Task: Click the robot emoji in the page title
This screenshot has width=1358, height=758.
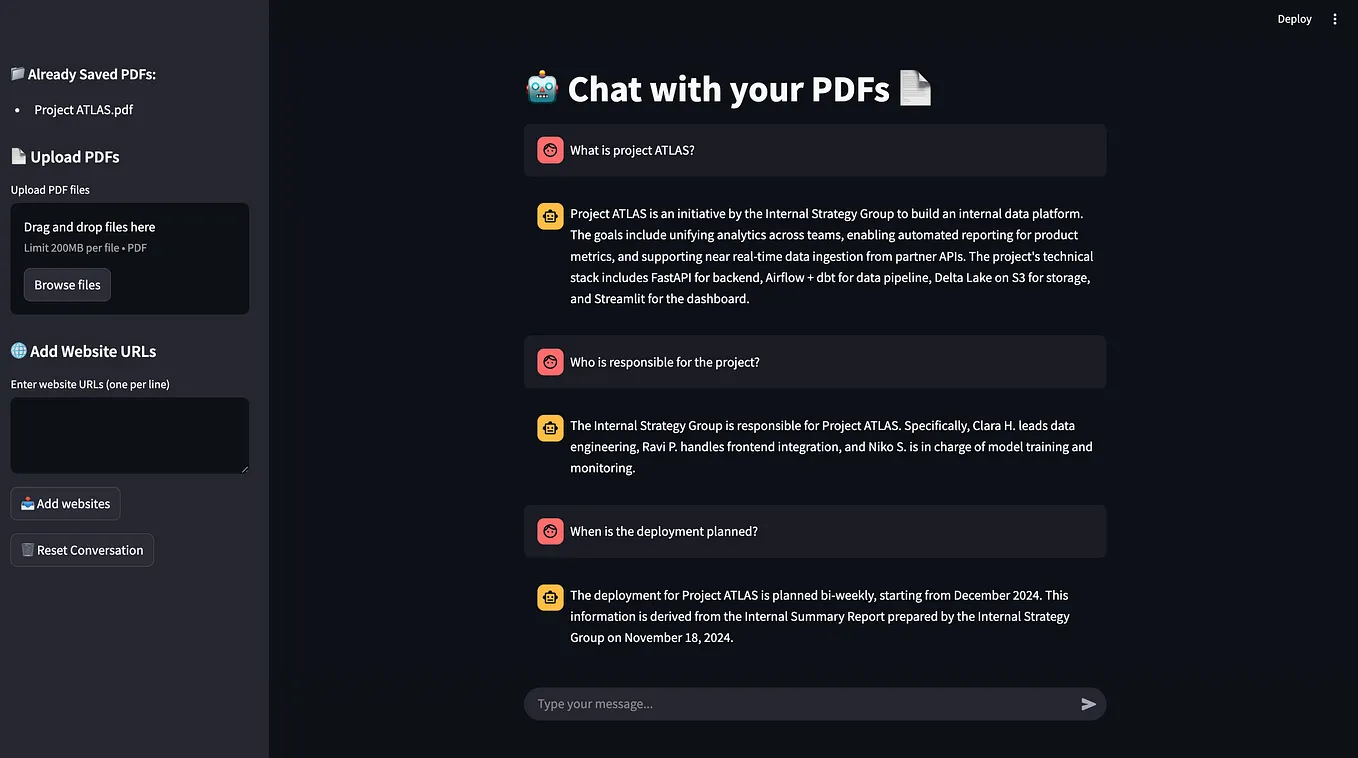Action: [x=541, y=88]
